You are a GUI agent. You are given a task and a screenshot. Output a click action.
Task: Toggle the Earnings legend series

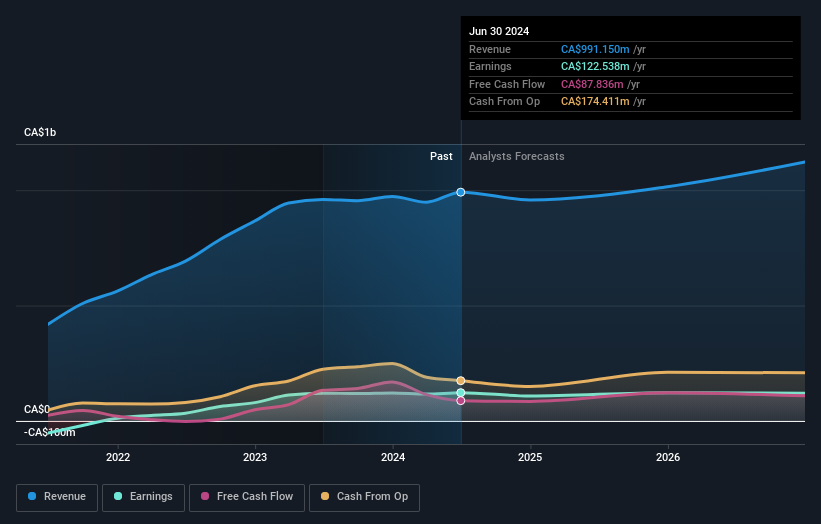pos(143,497)
